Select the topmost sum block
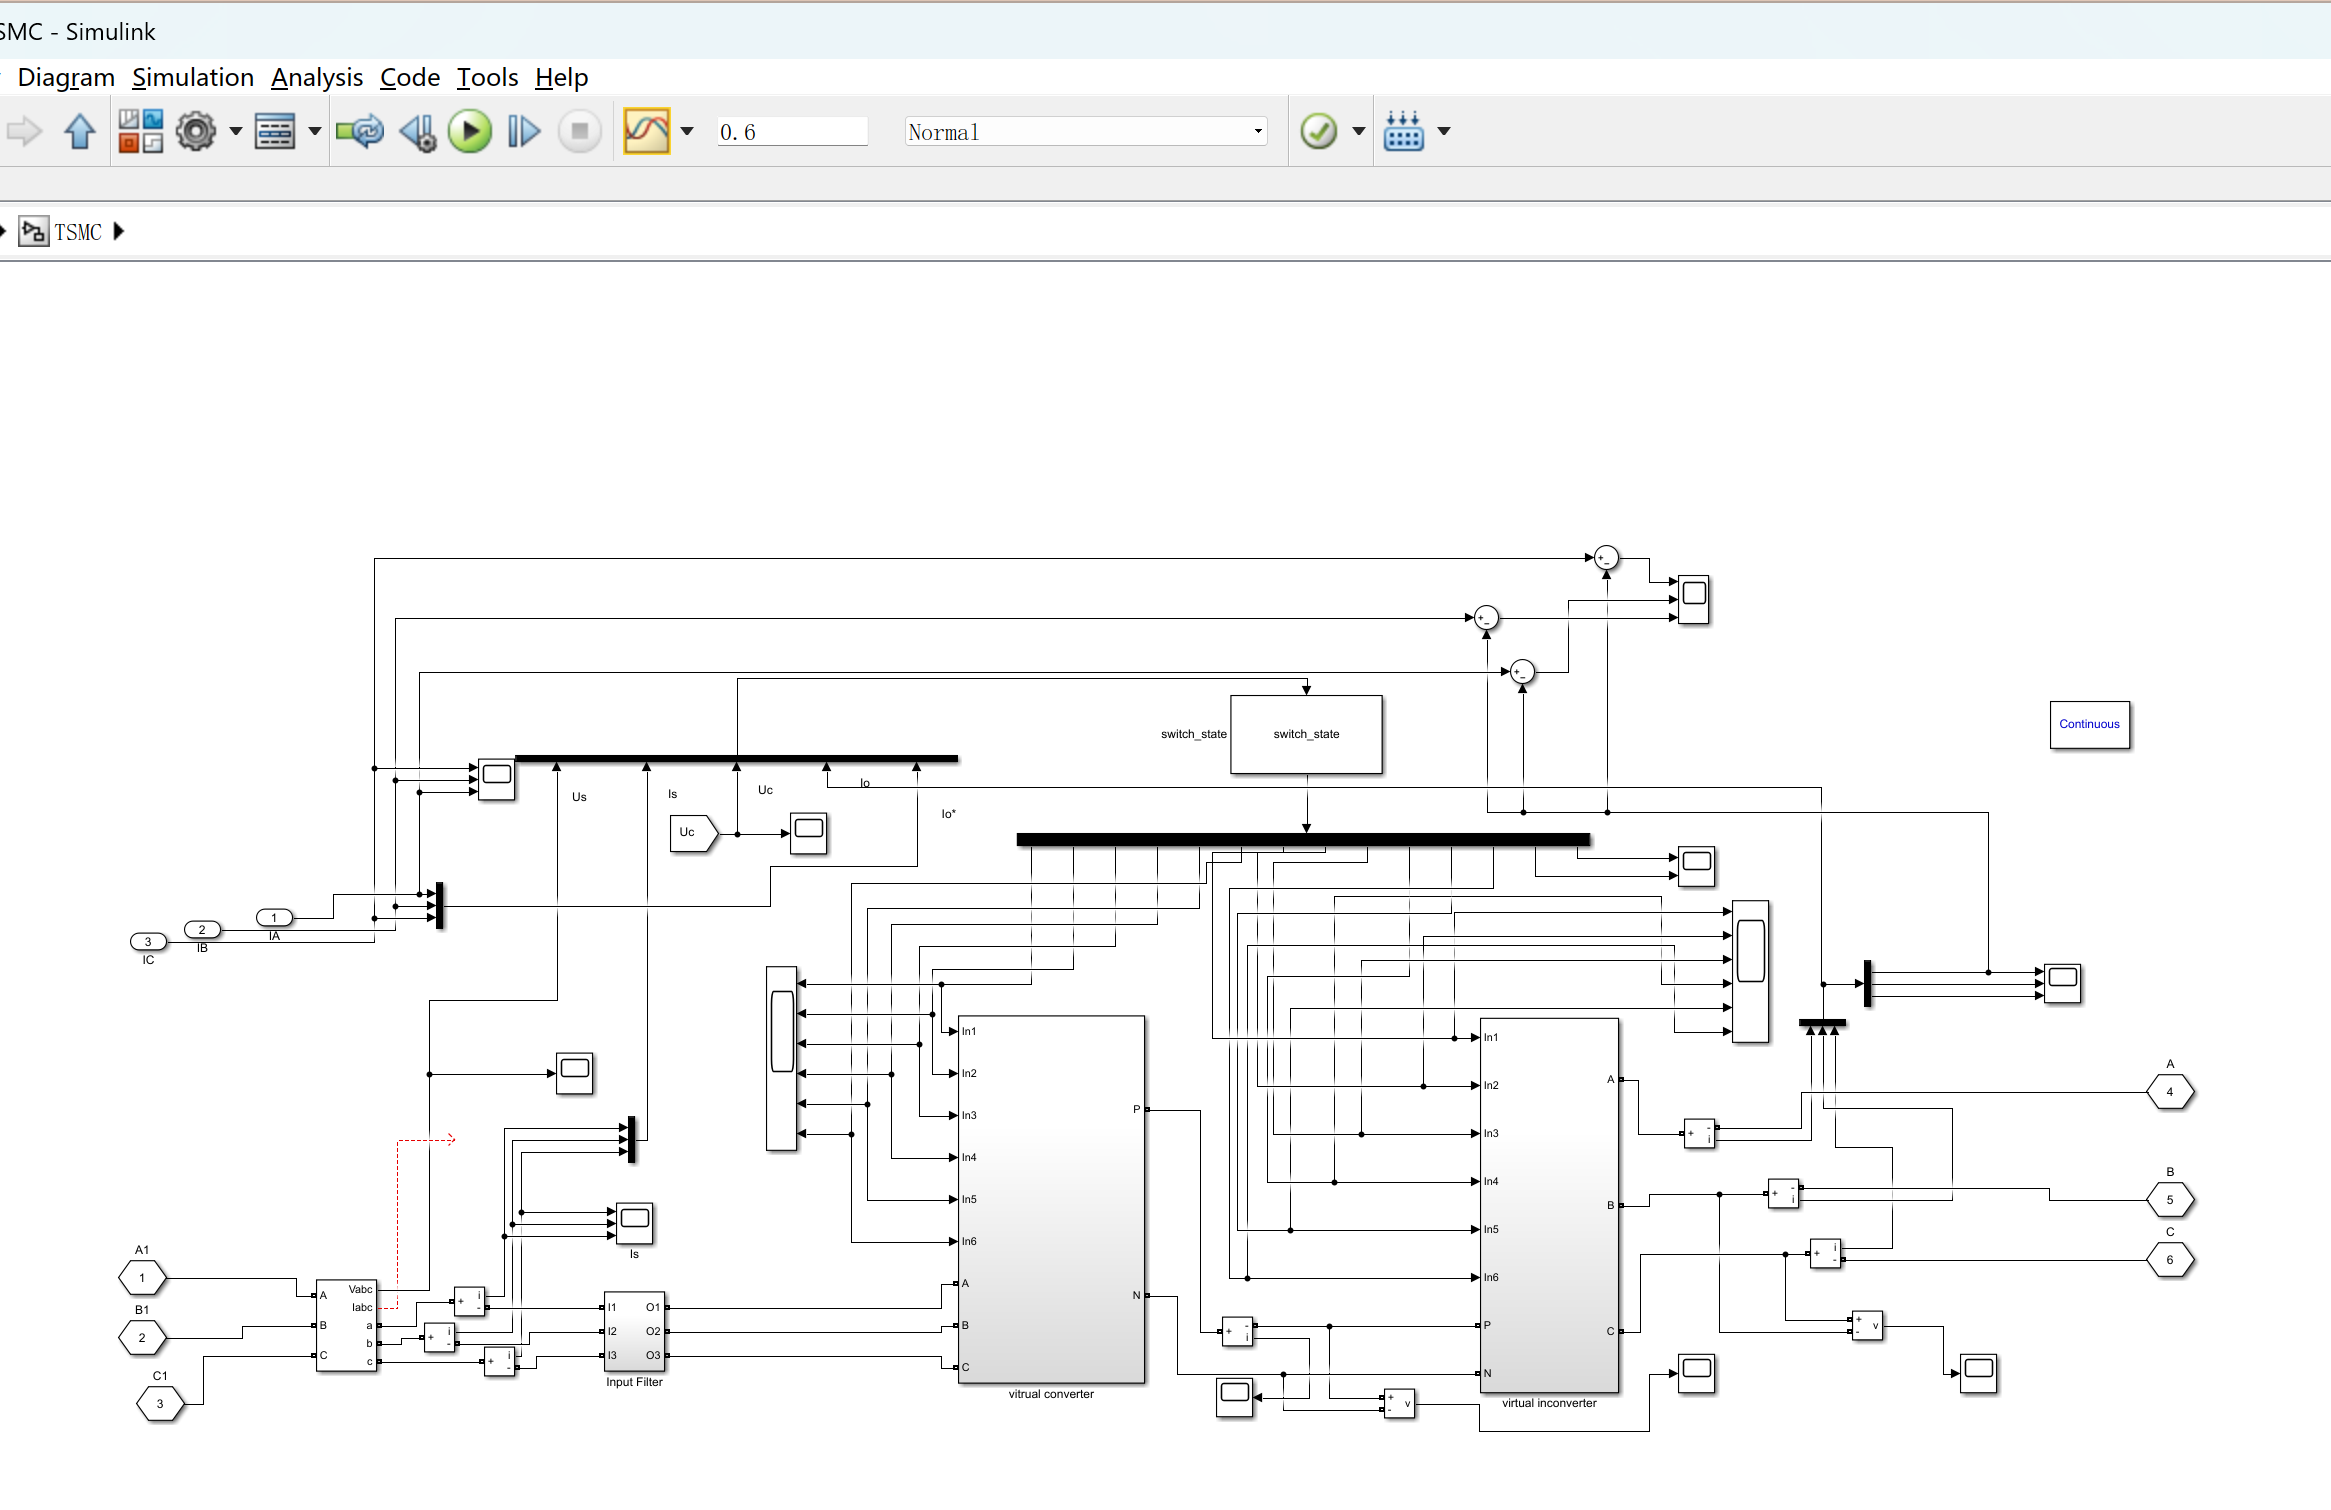 (x=1606, y=557)
